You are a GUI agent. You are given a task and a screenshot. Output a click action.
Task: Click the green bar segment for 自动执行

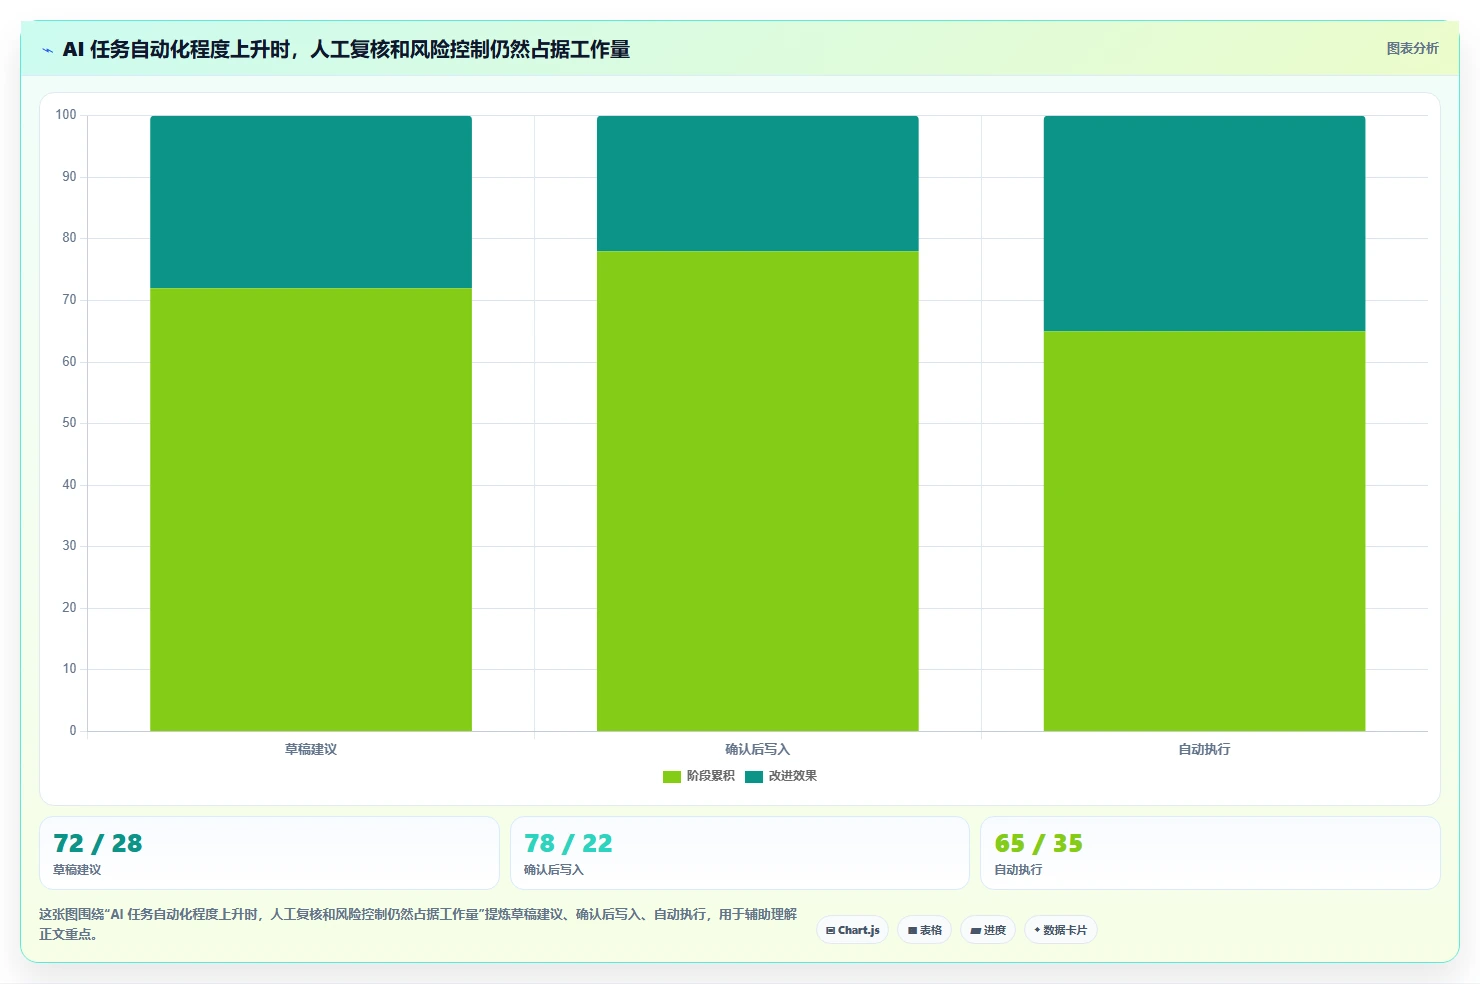click(x=1204, y=531)
